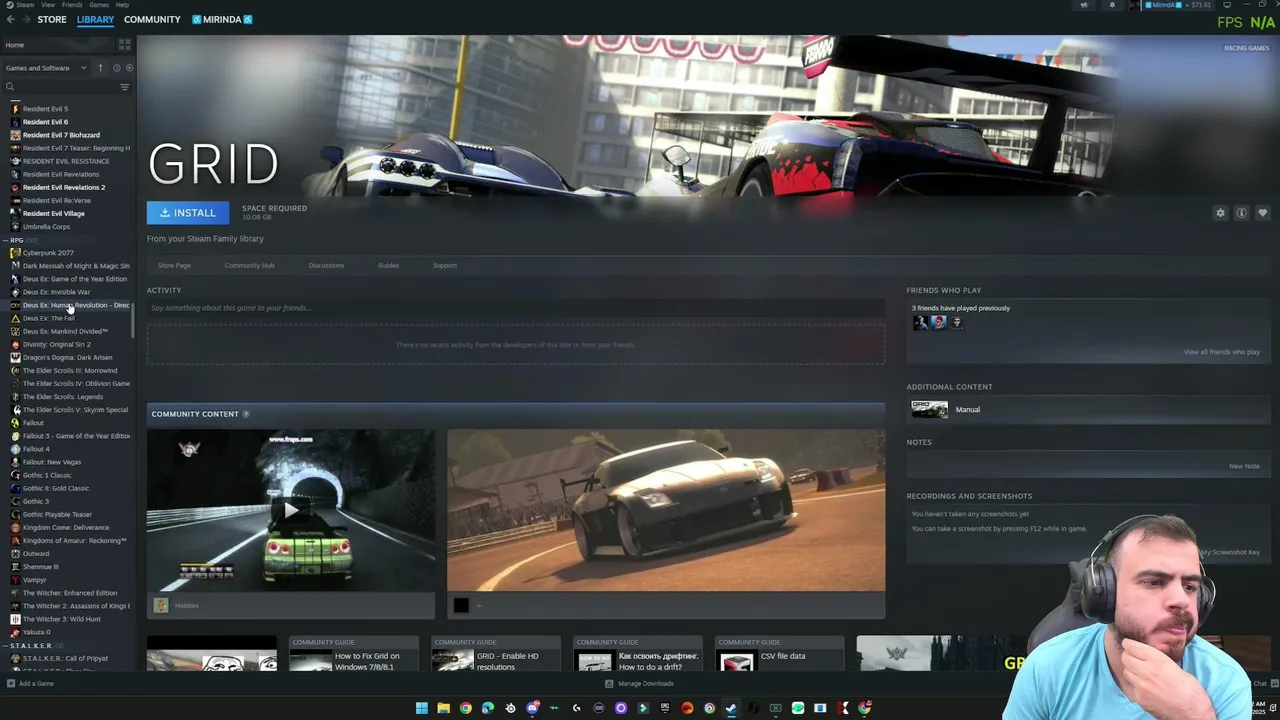
Task: Open the Windows Start menu
Action: (421, 708)
